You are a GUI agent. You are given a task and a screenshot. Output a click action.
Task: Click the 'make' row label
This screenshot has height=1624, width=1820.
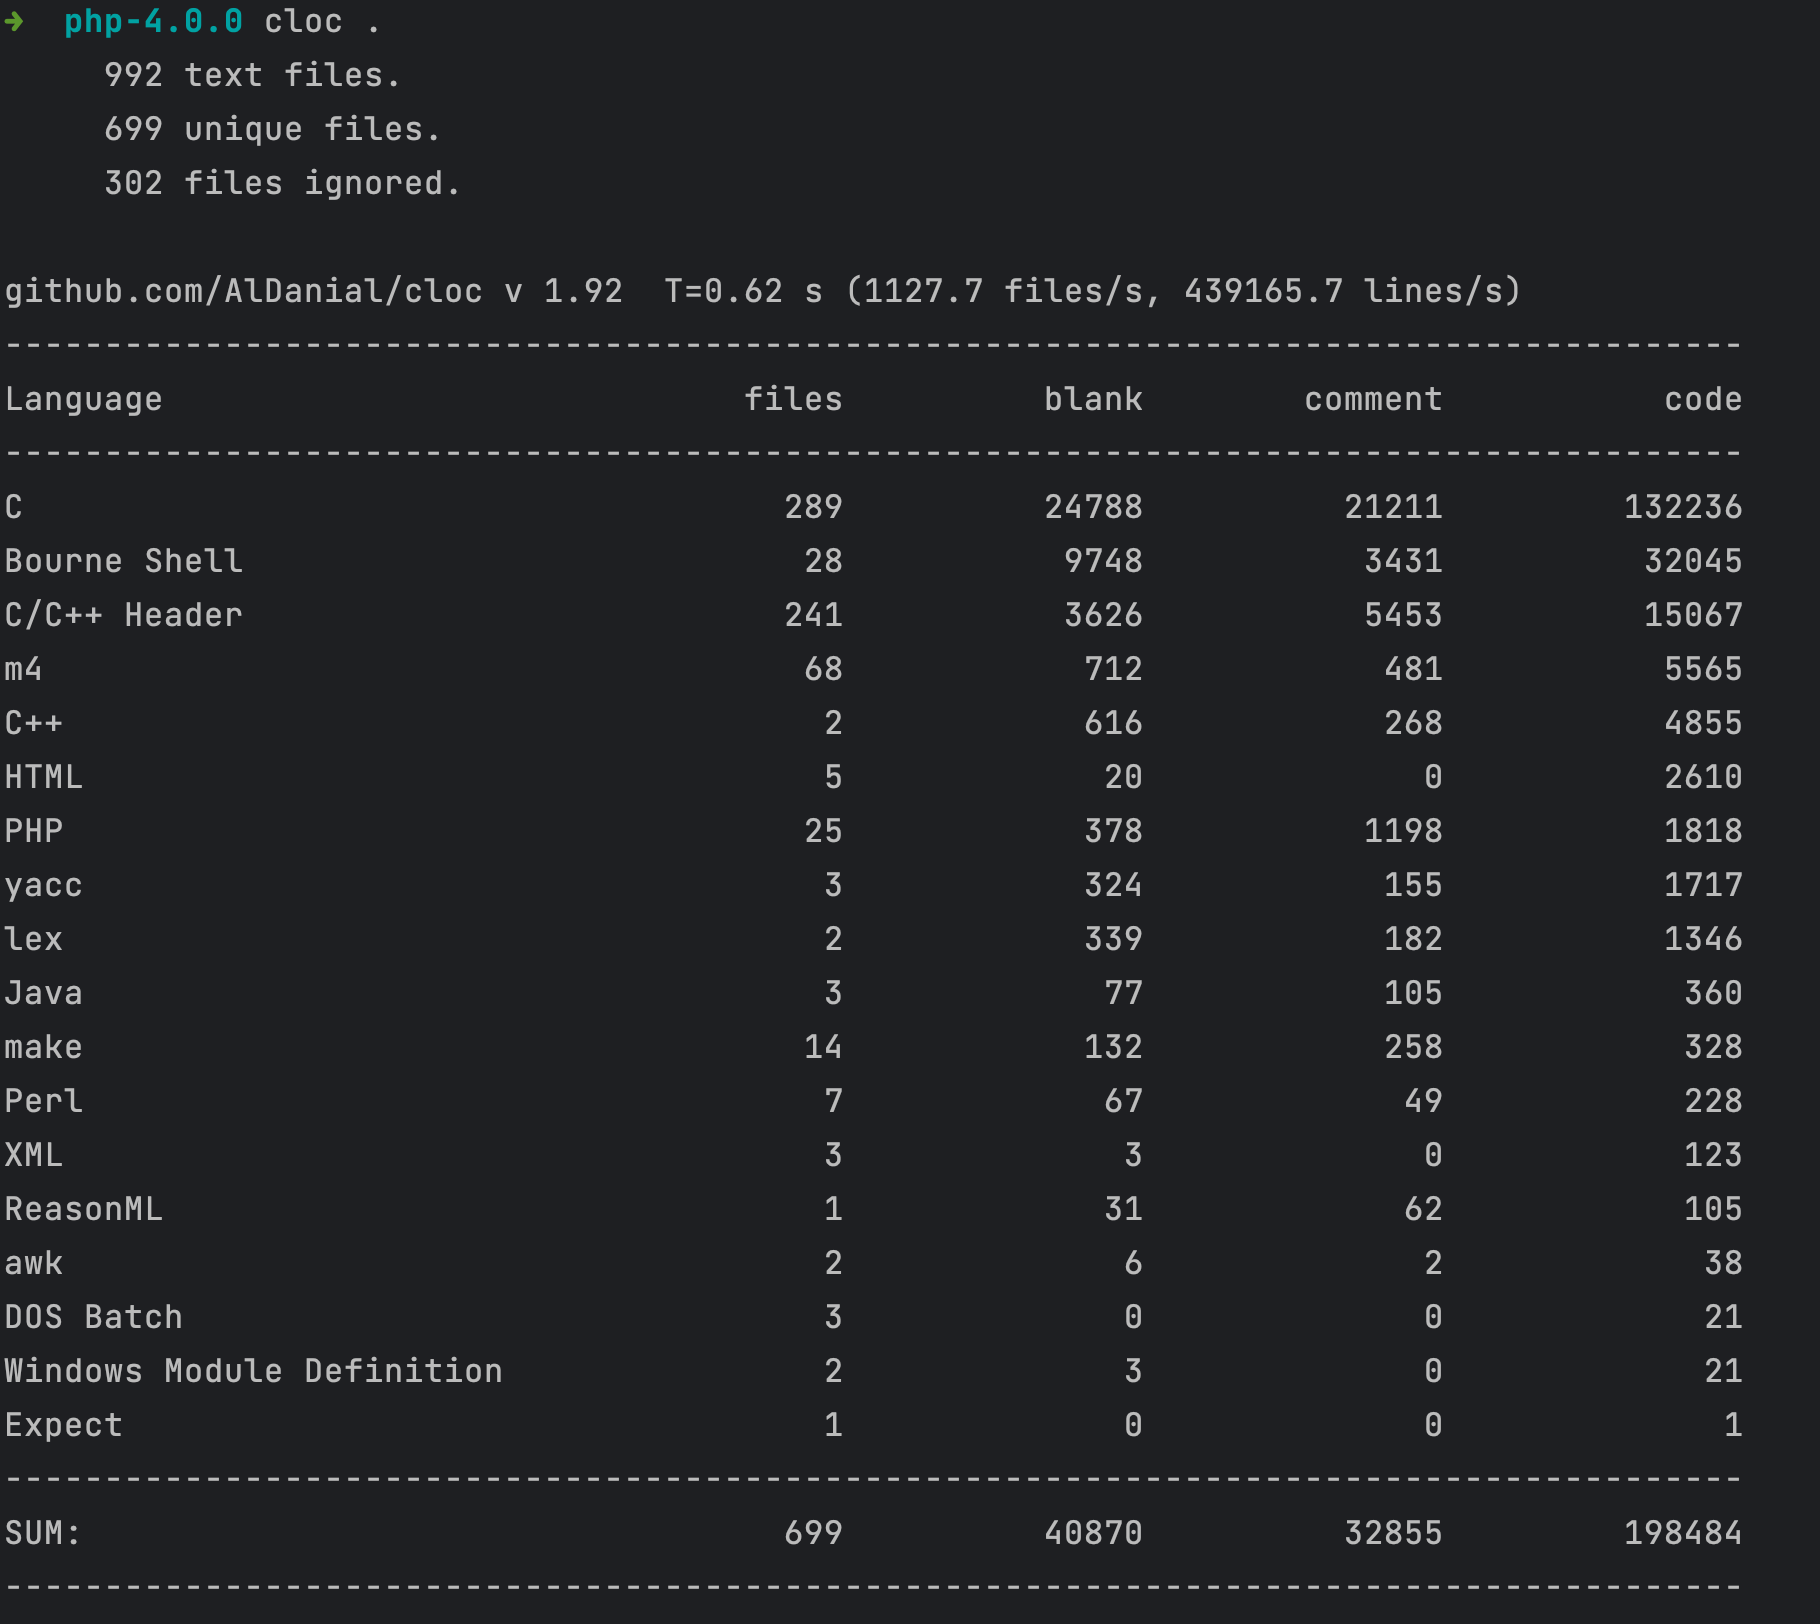(x=43, y=1047)
